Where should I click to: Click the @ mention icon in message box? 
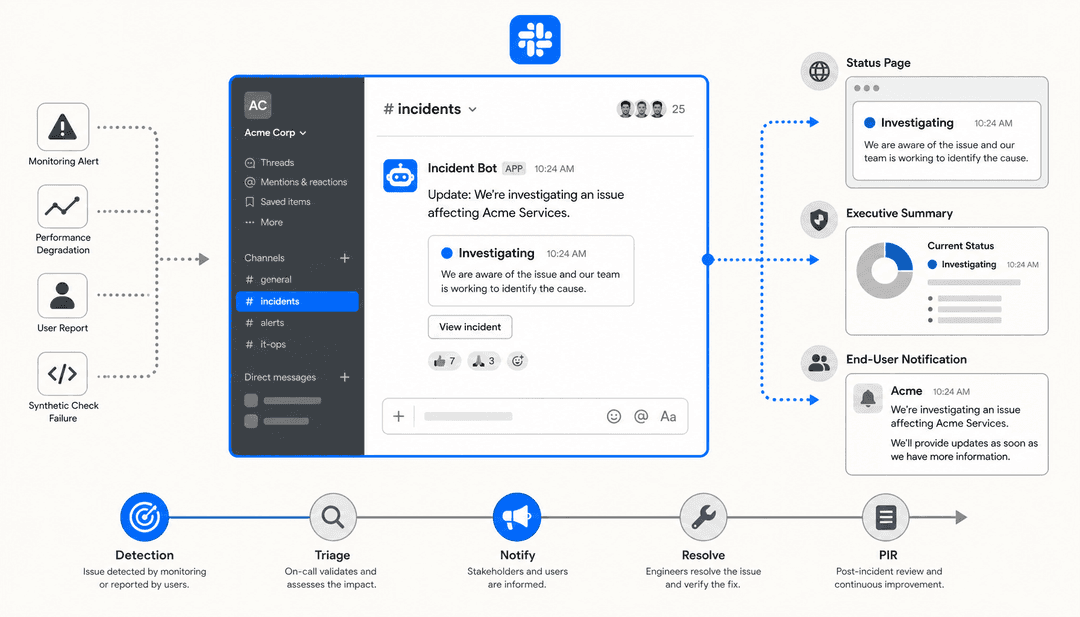641,416
